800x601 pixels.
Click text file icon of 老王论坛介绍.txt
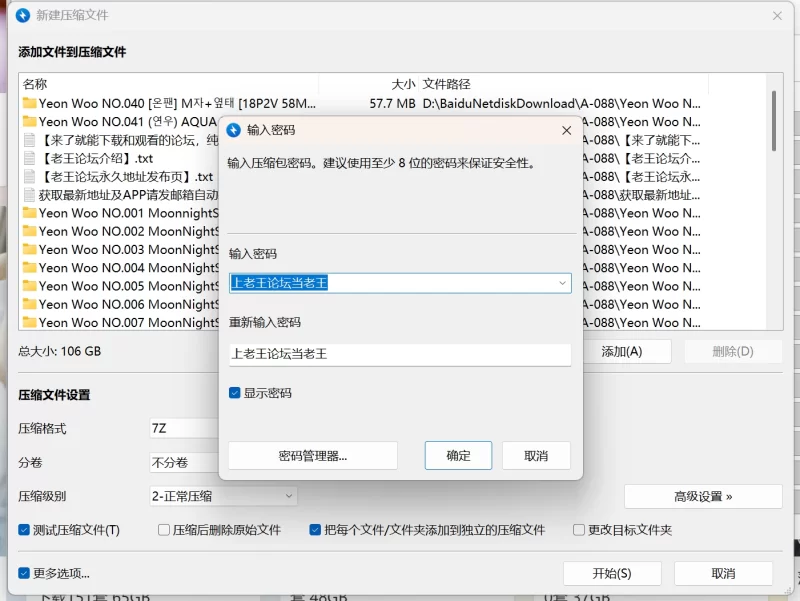(x=29, y=158)
